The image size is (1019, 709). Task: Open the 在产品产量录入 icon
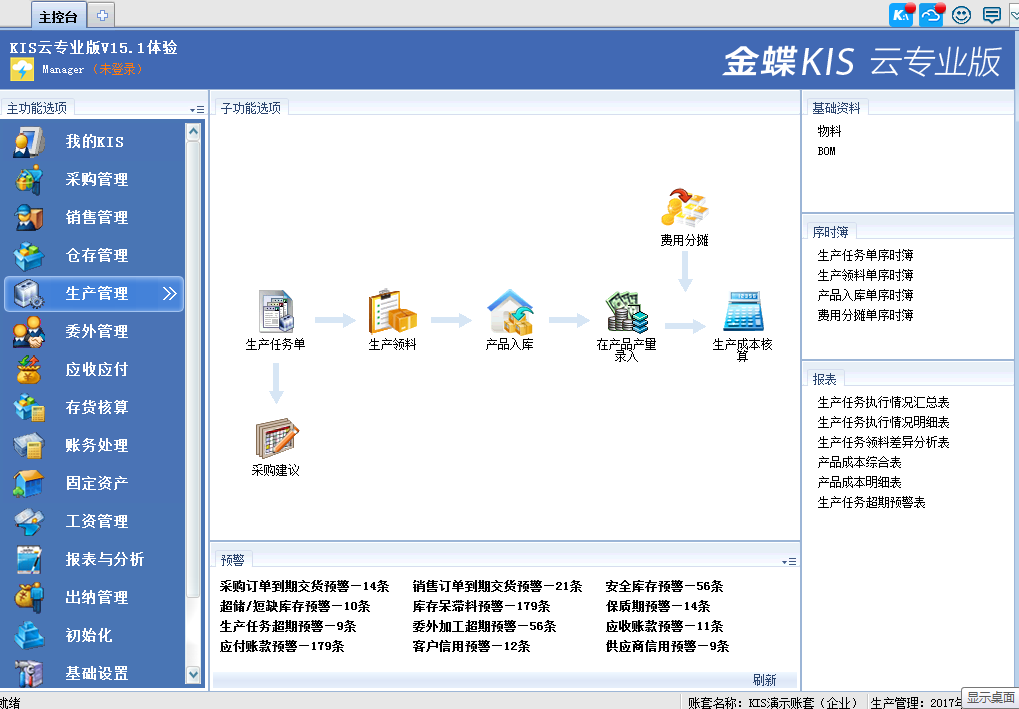click(626, 312)
